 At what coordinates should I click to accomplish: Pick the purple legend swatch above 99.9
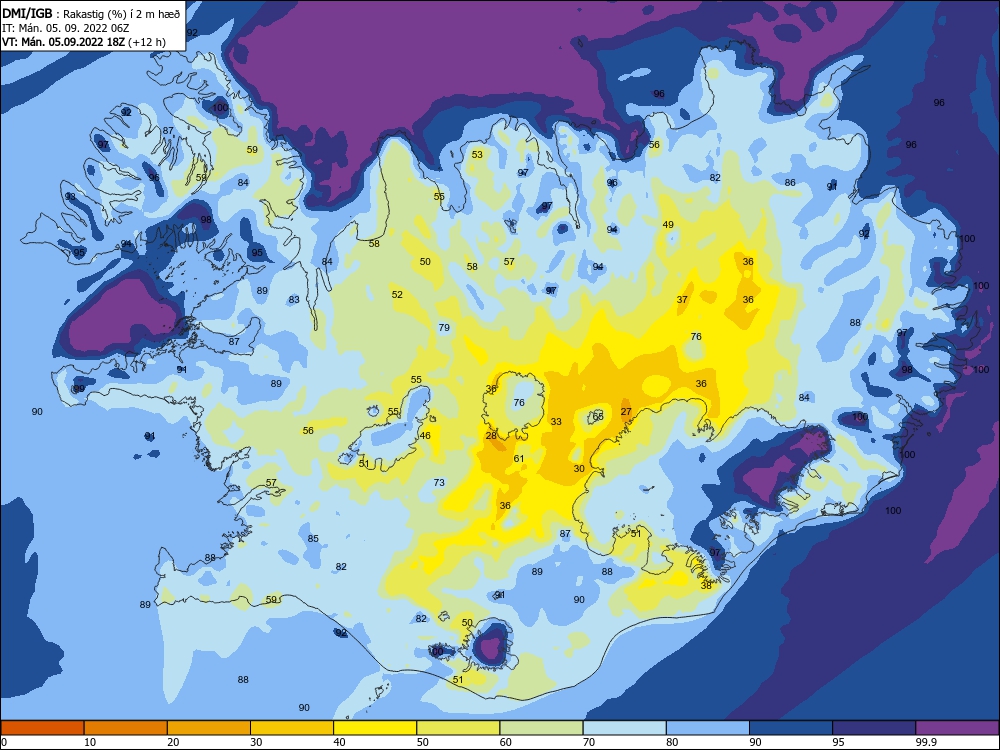[957, 728]
